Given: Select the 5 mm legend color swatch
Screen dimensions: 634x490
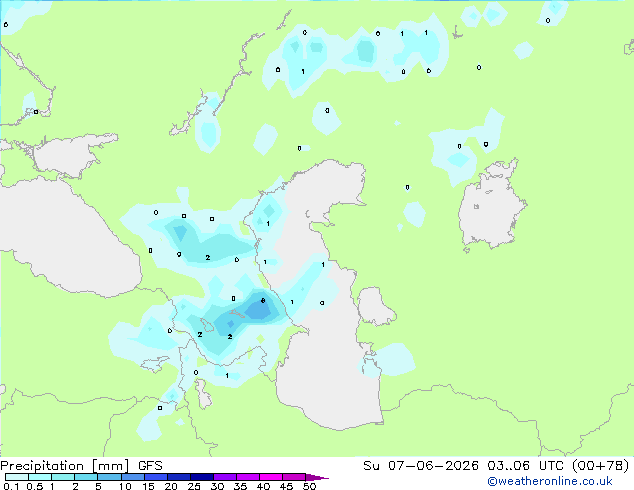Looking at the screenshot, I should point(109,477).
